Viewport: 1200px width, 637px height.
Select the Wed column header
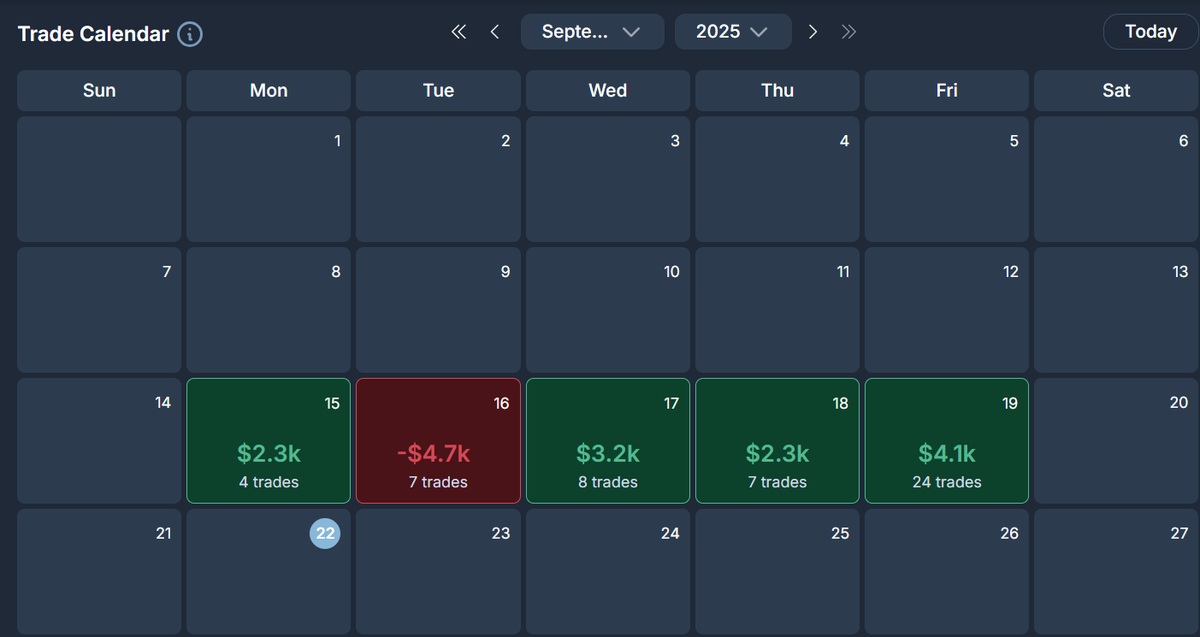click(x=608, y=90)
